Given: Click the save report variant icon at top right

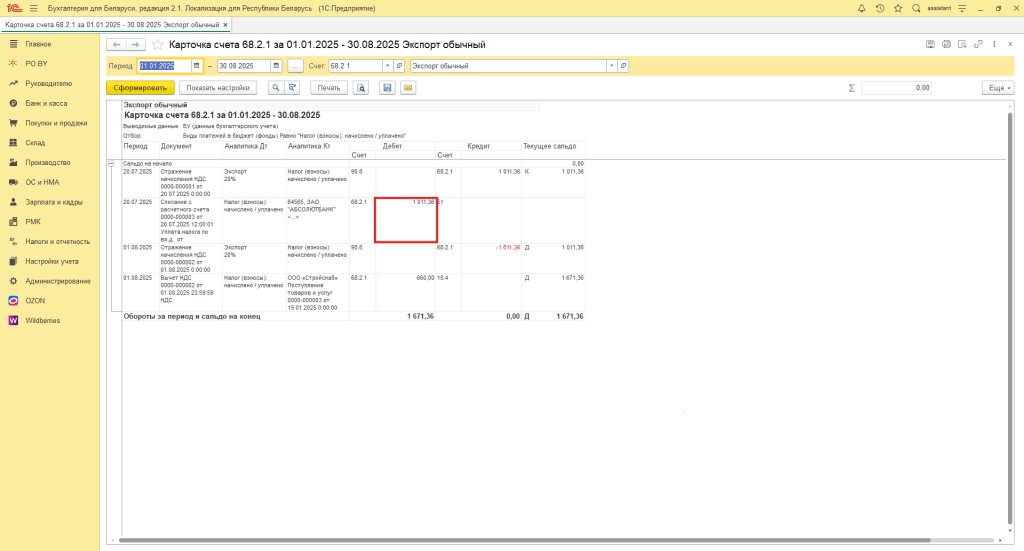Looking at the screenshot, I should point(930,44).
